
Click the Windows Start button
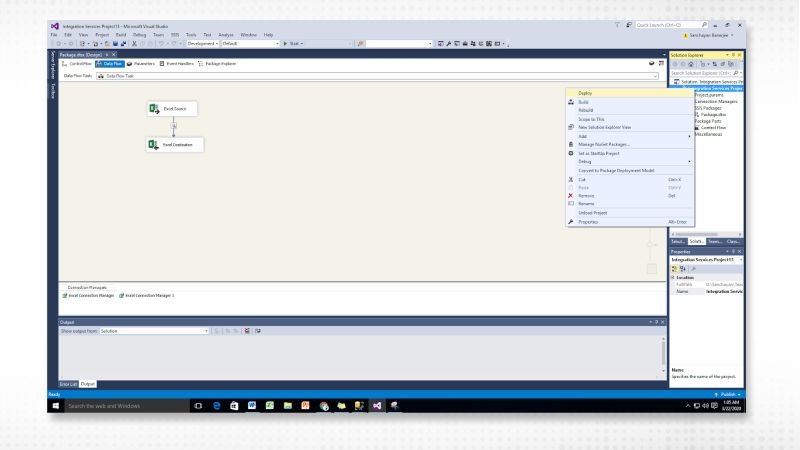[x=56, y=406]
